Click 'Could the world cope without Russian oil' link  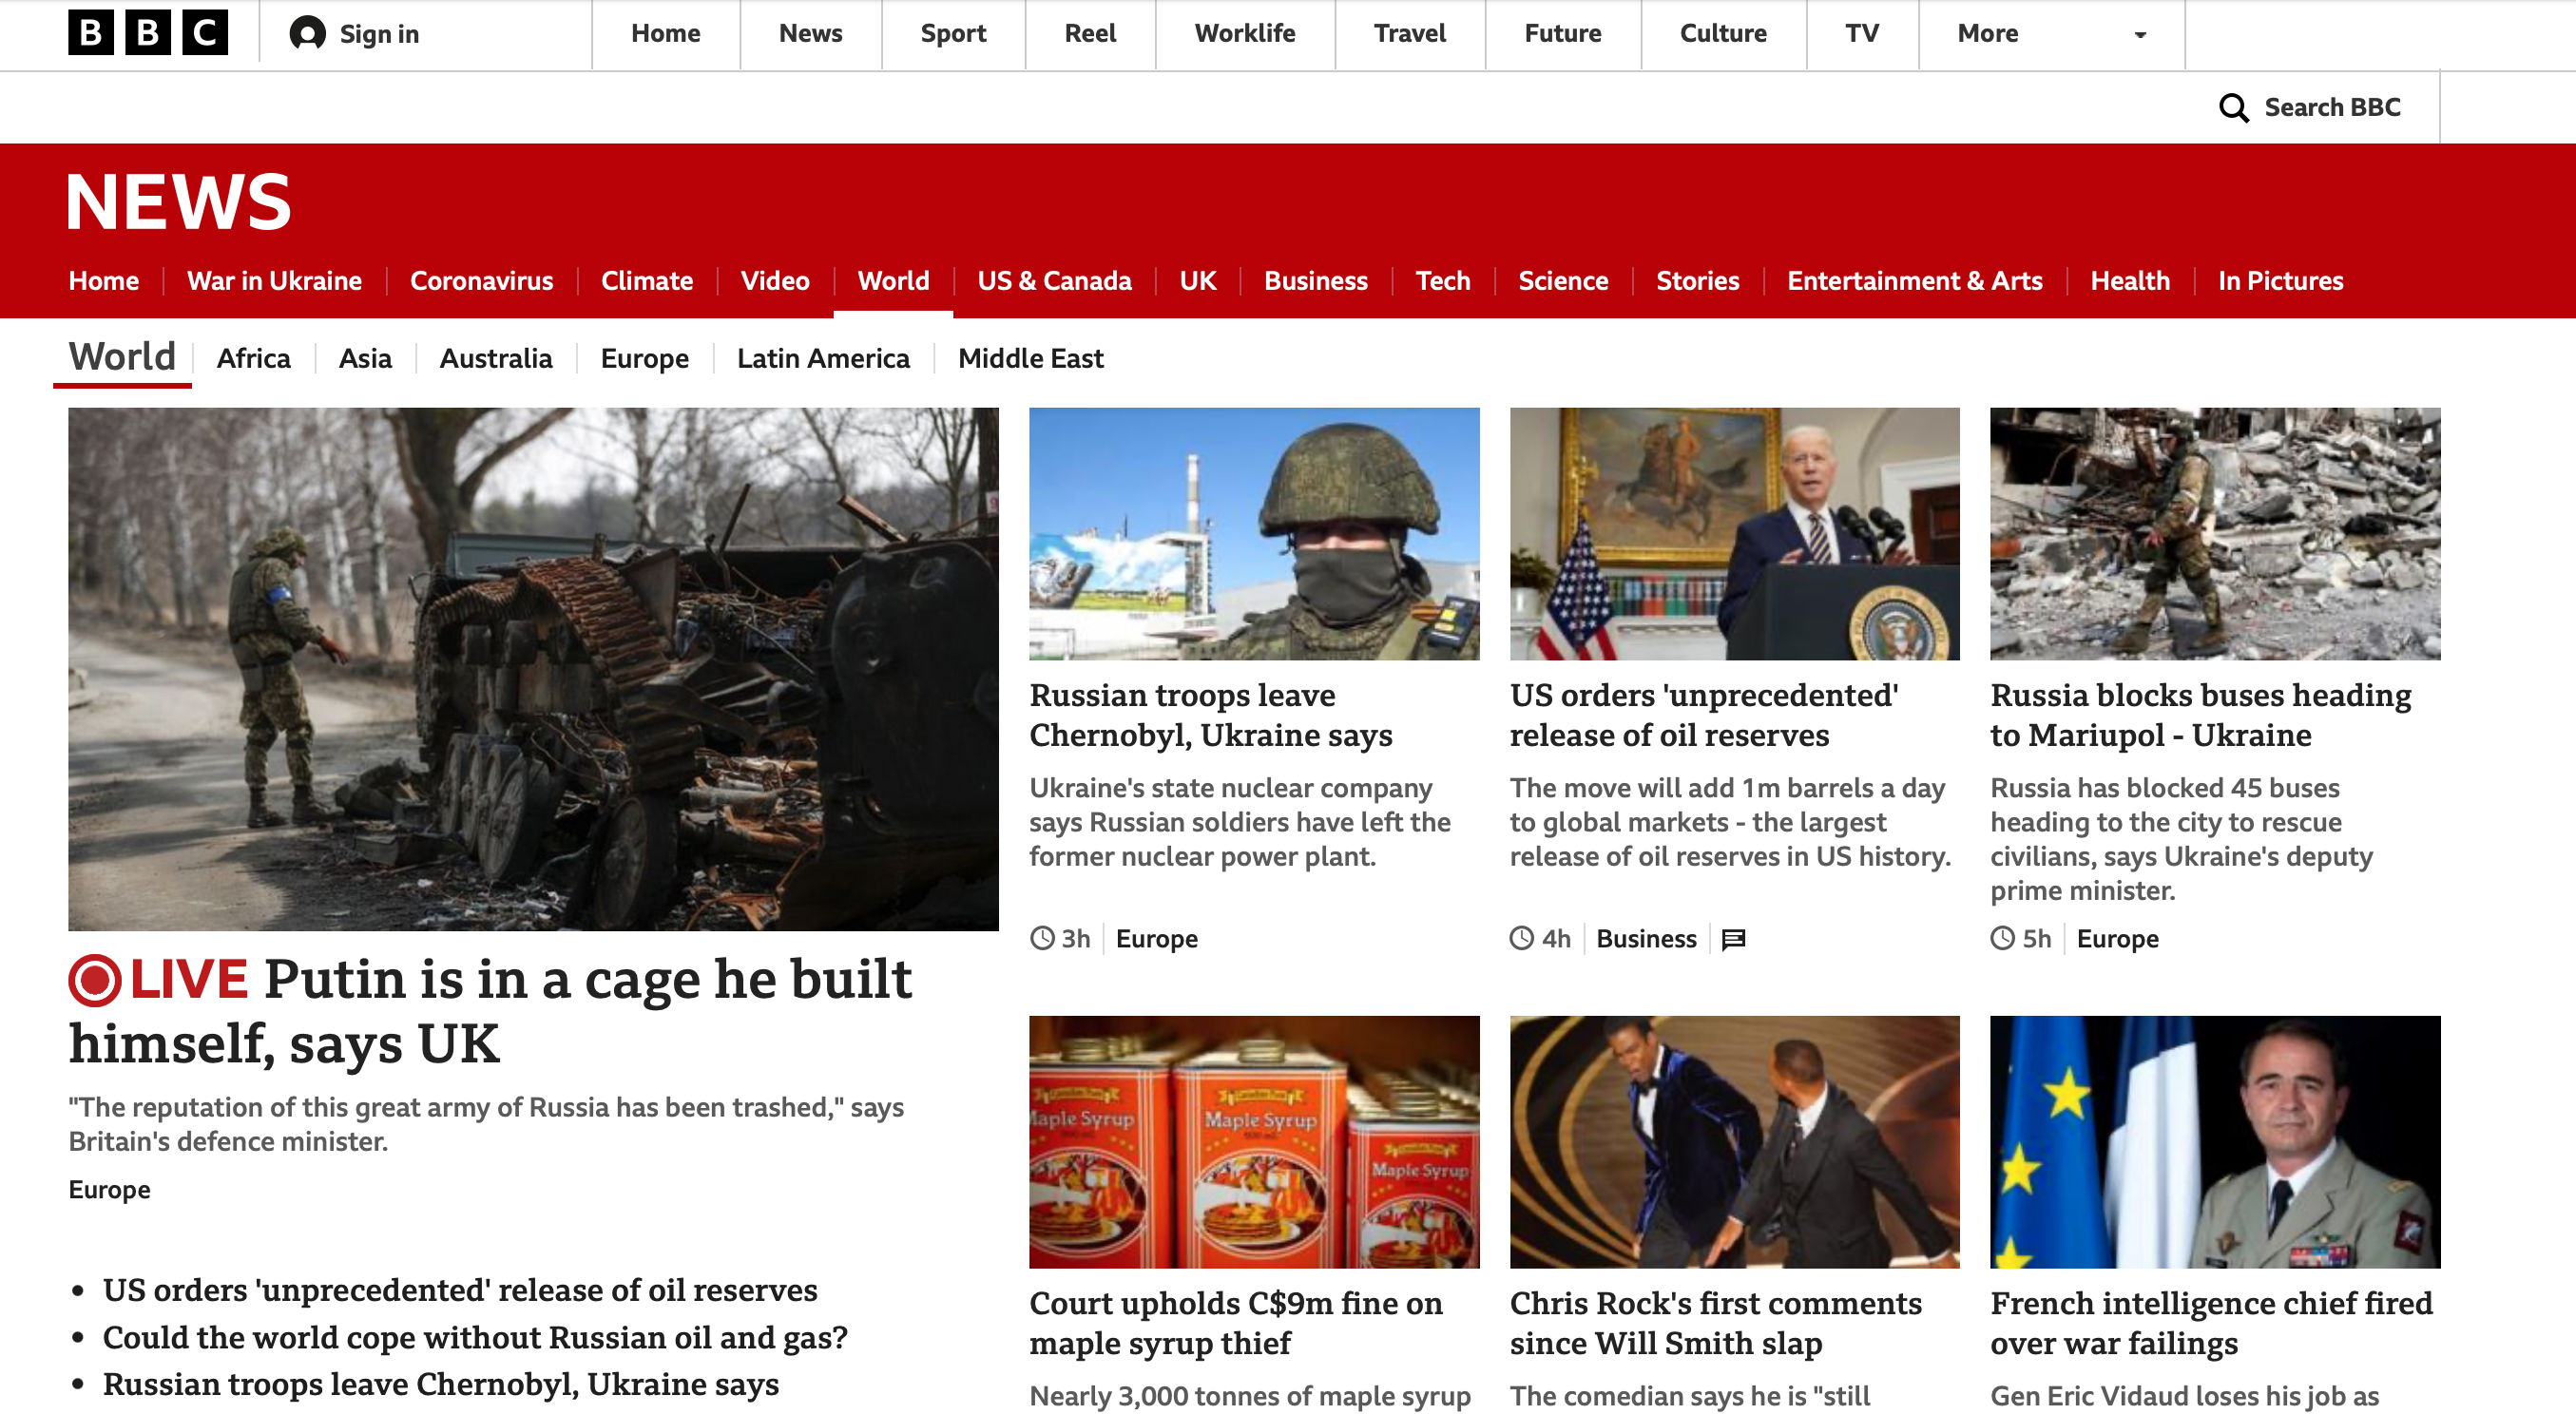(475, 1337)
